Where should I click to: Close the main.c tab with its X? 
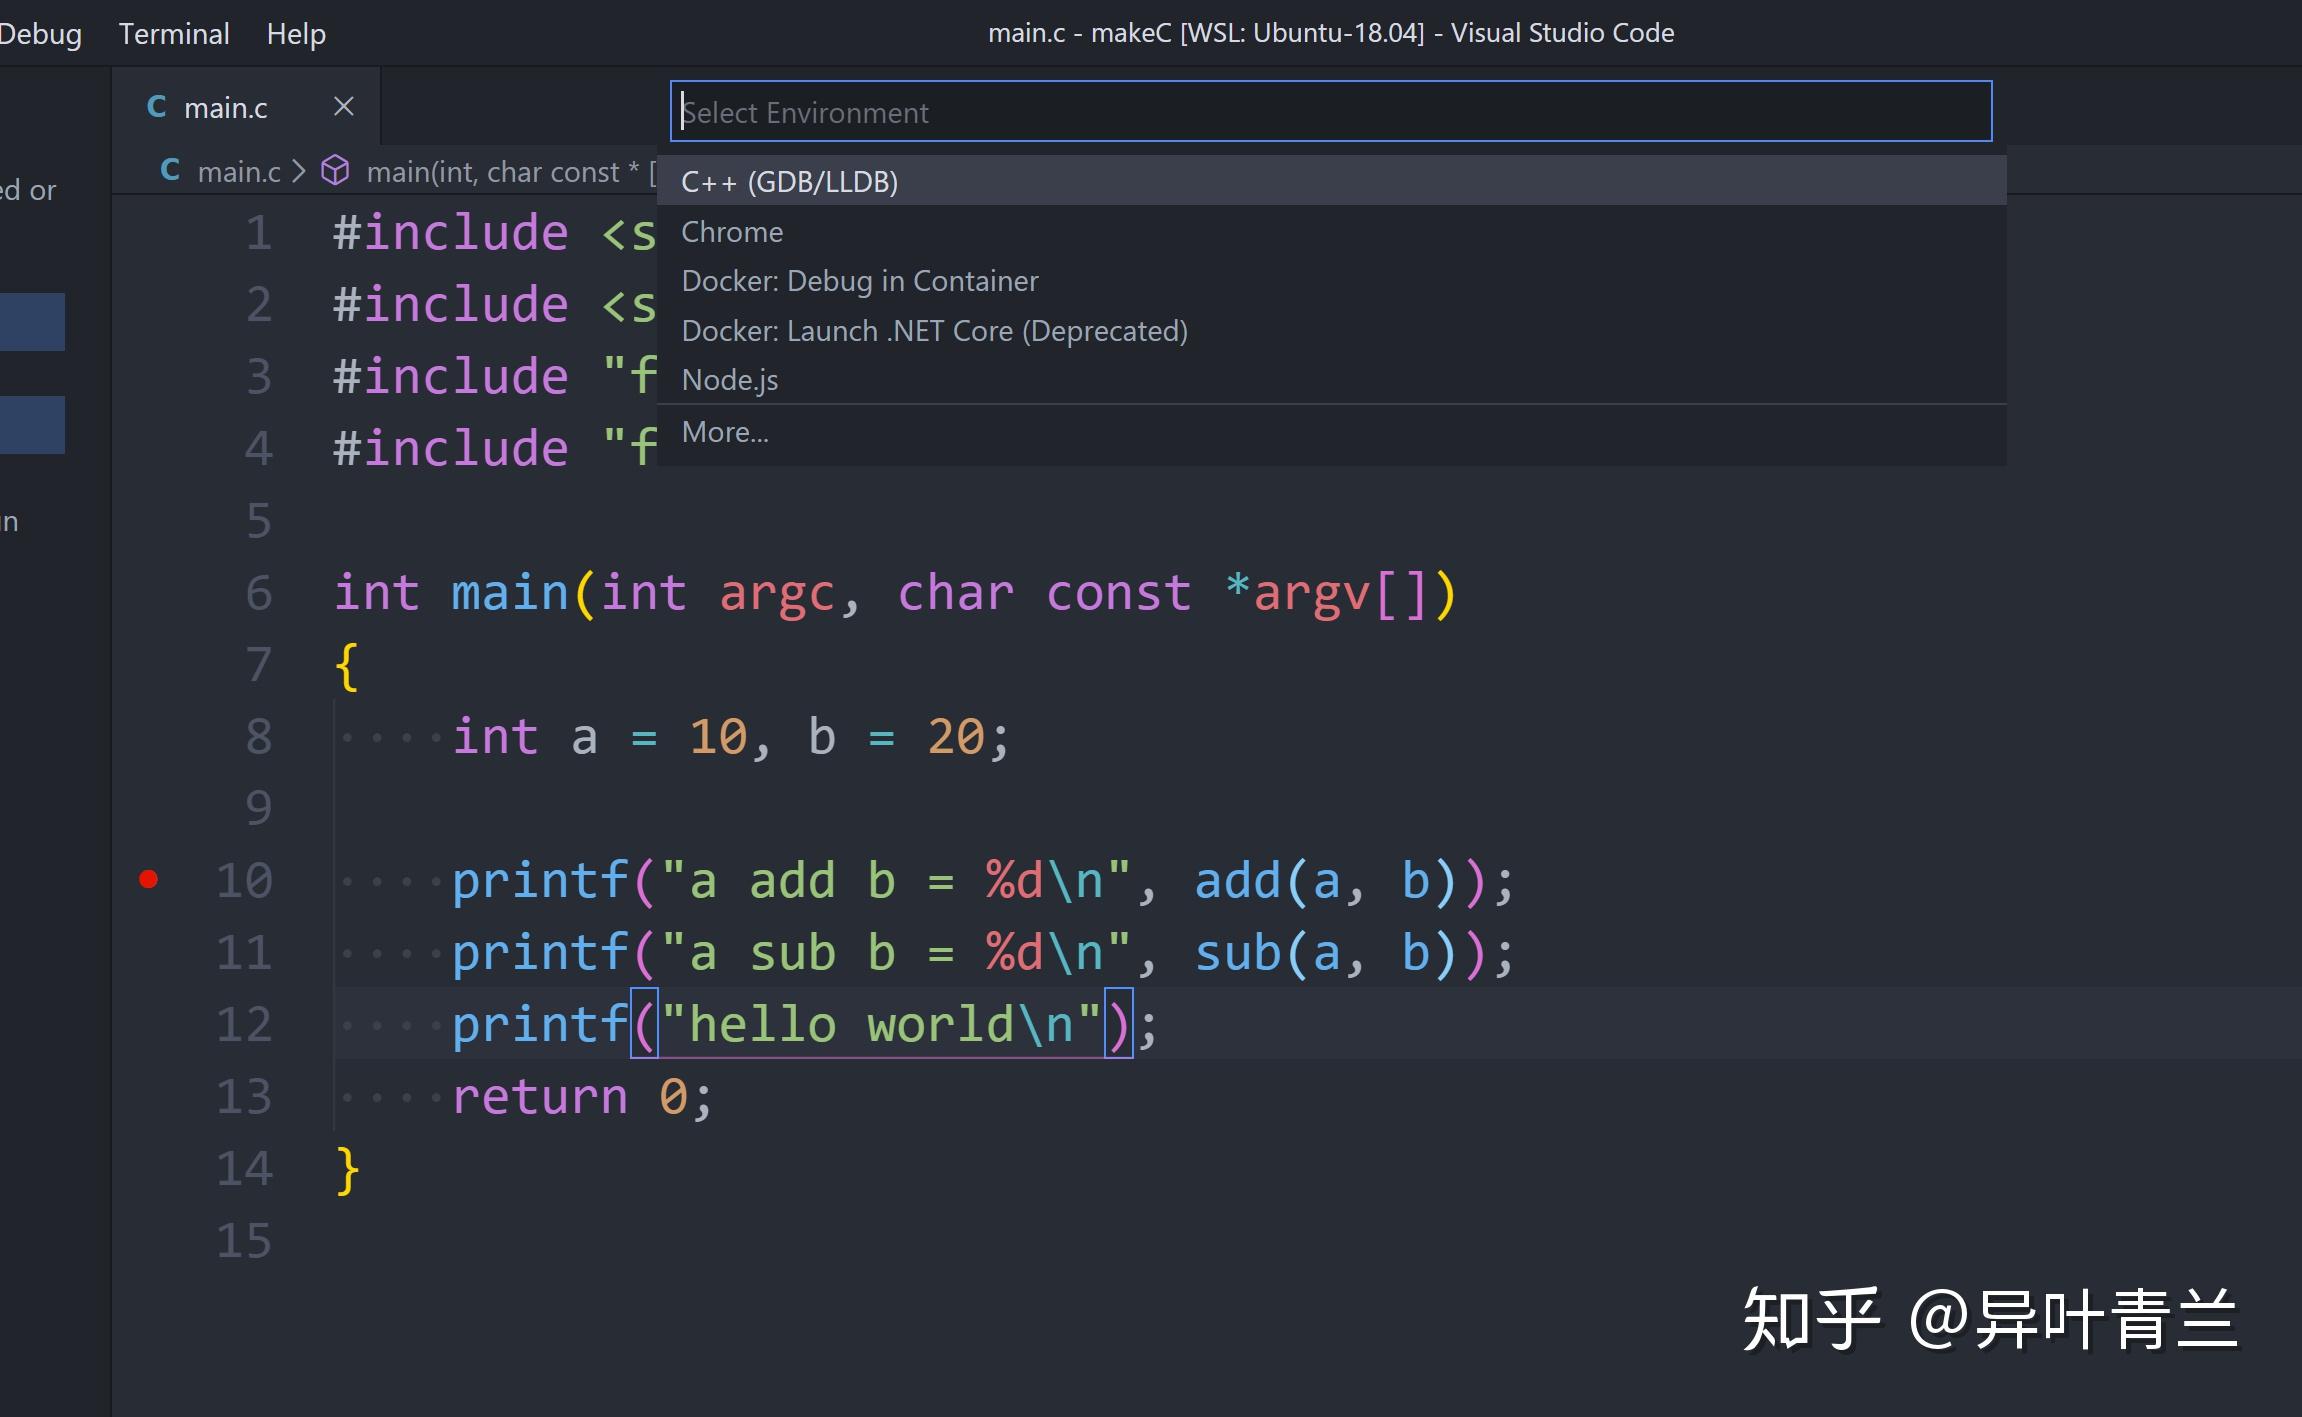(344, 106)
